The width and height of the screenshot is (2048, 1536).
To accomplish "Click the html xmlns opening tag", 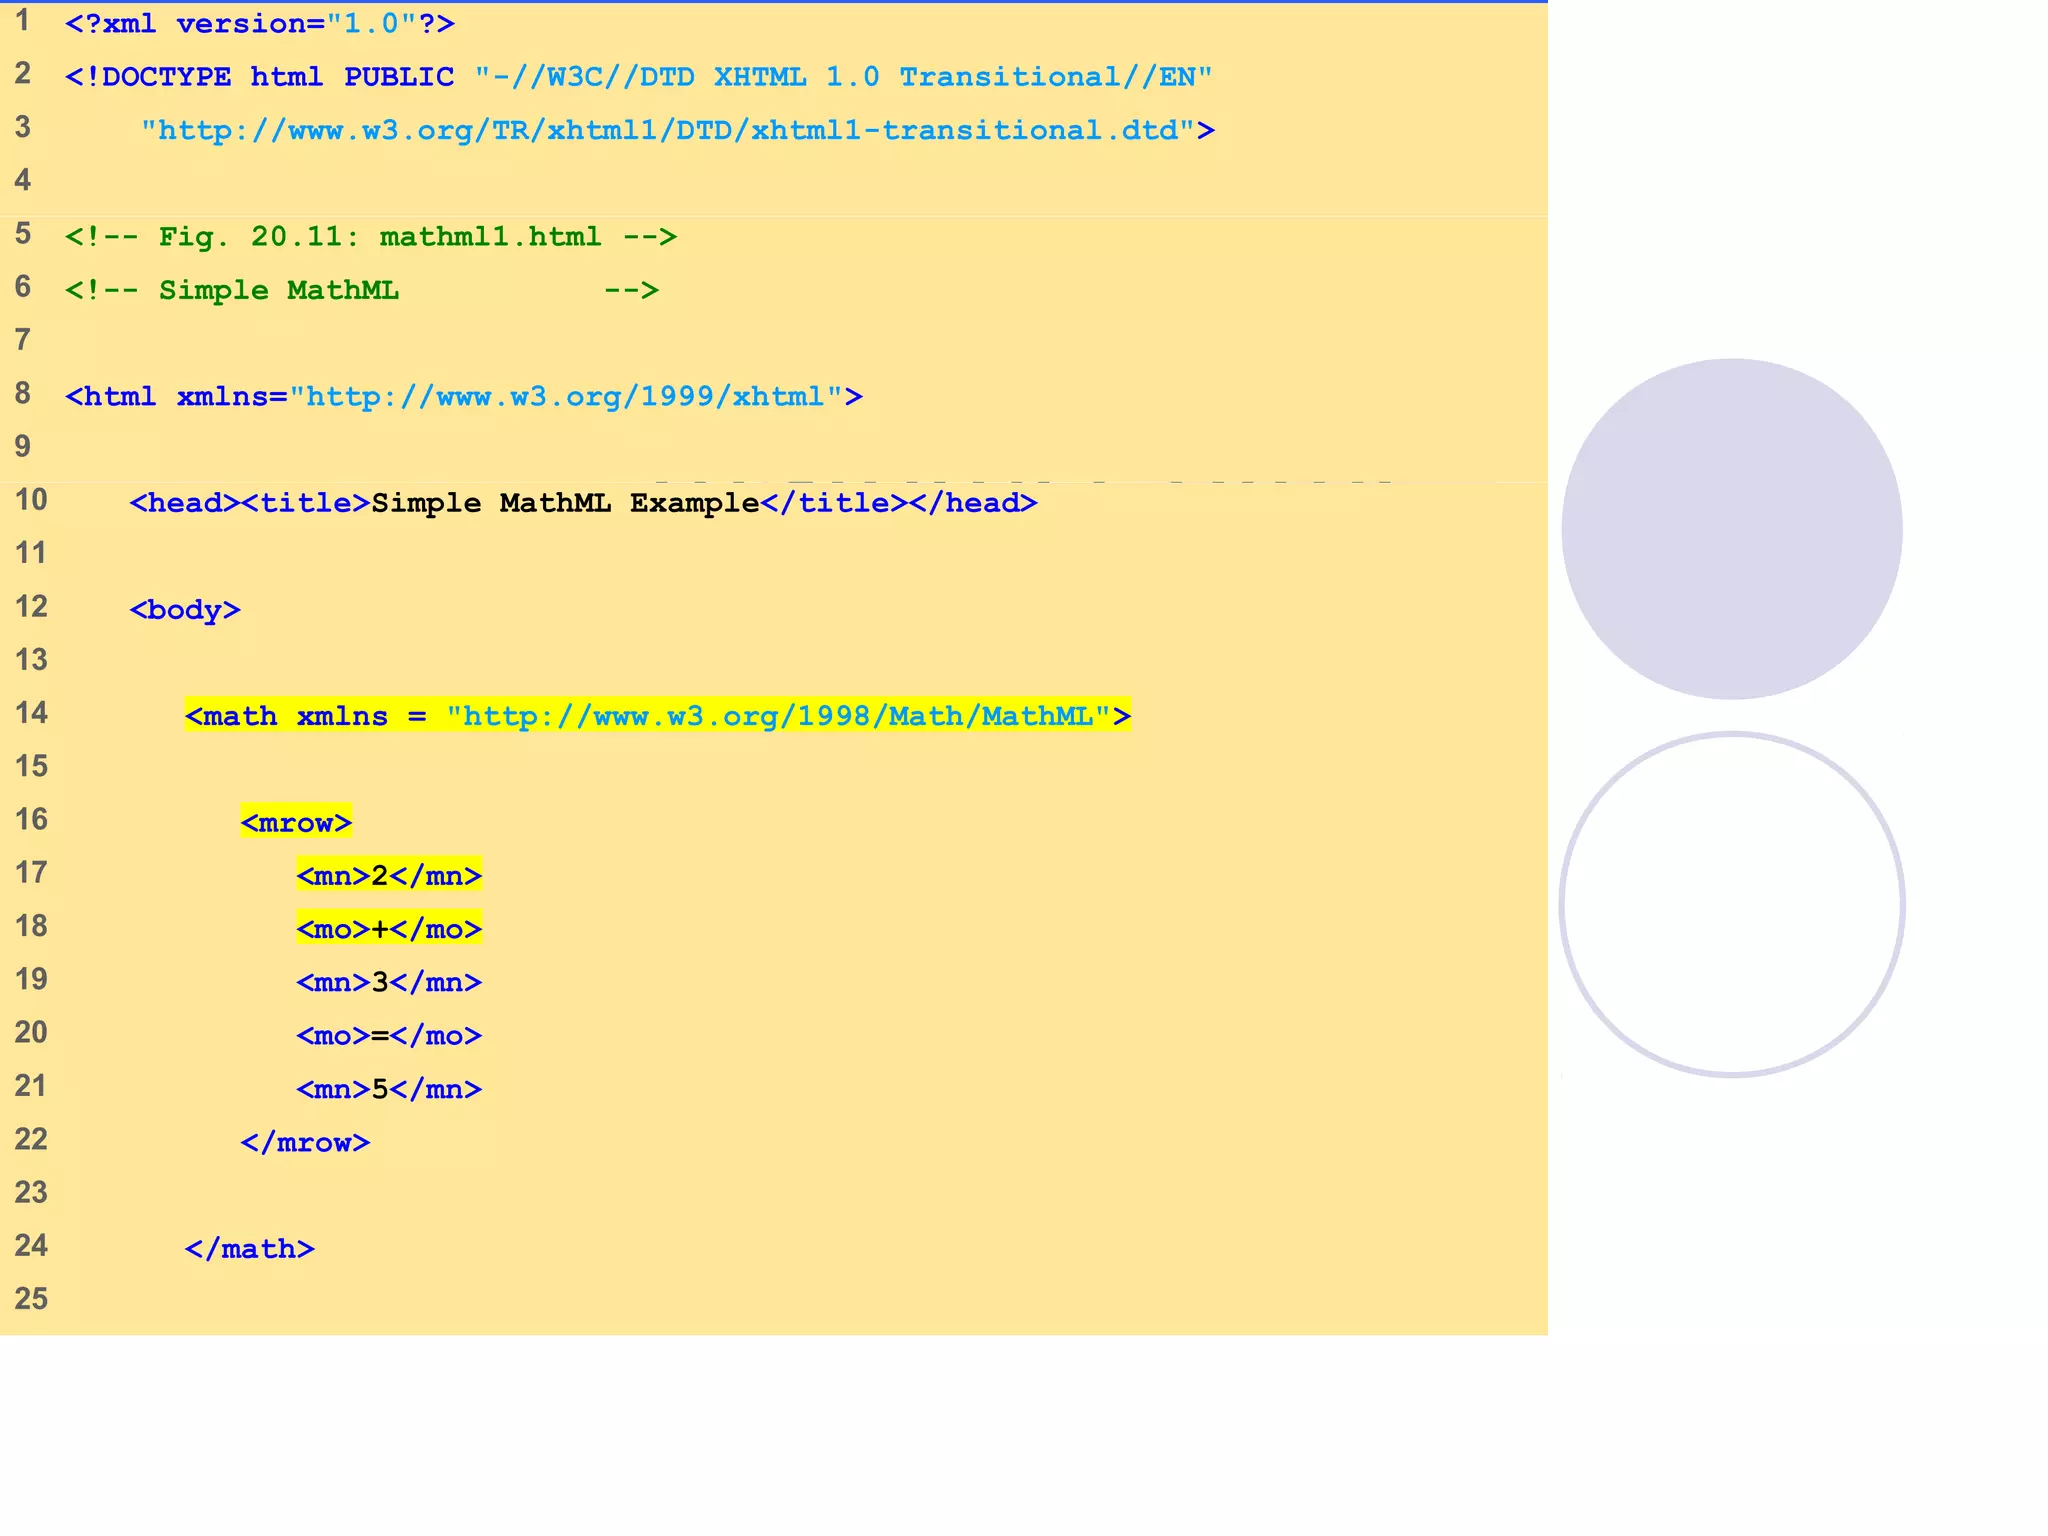I will click(464, 397).
